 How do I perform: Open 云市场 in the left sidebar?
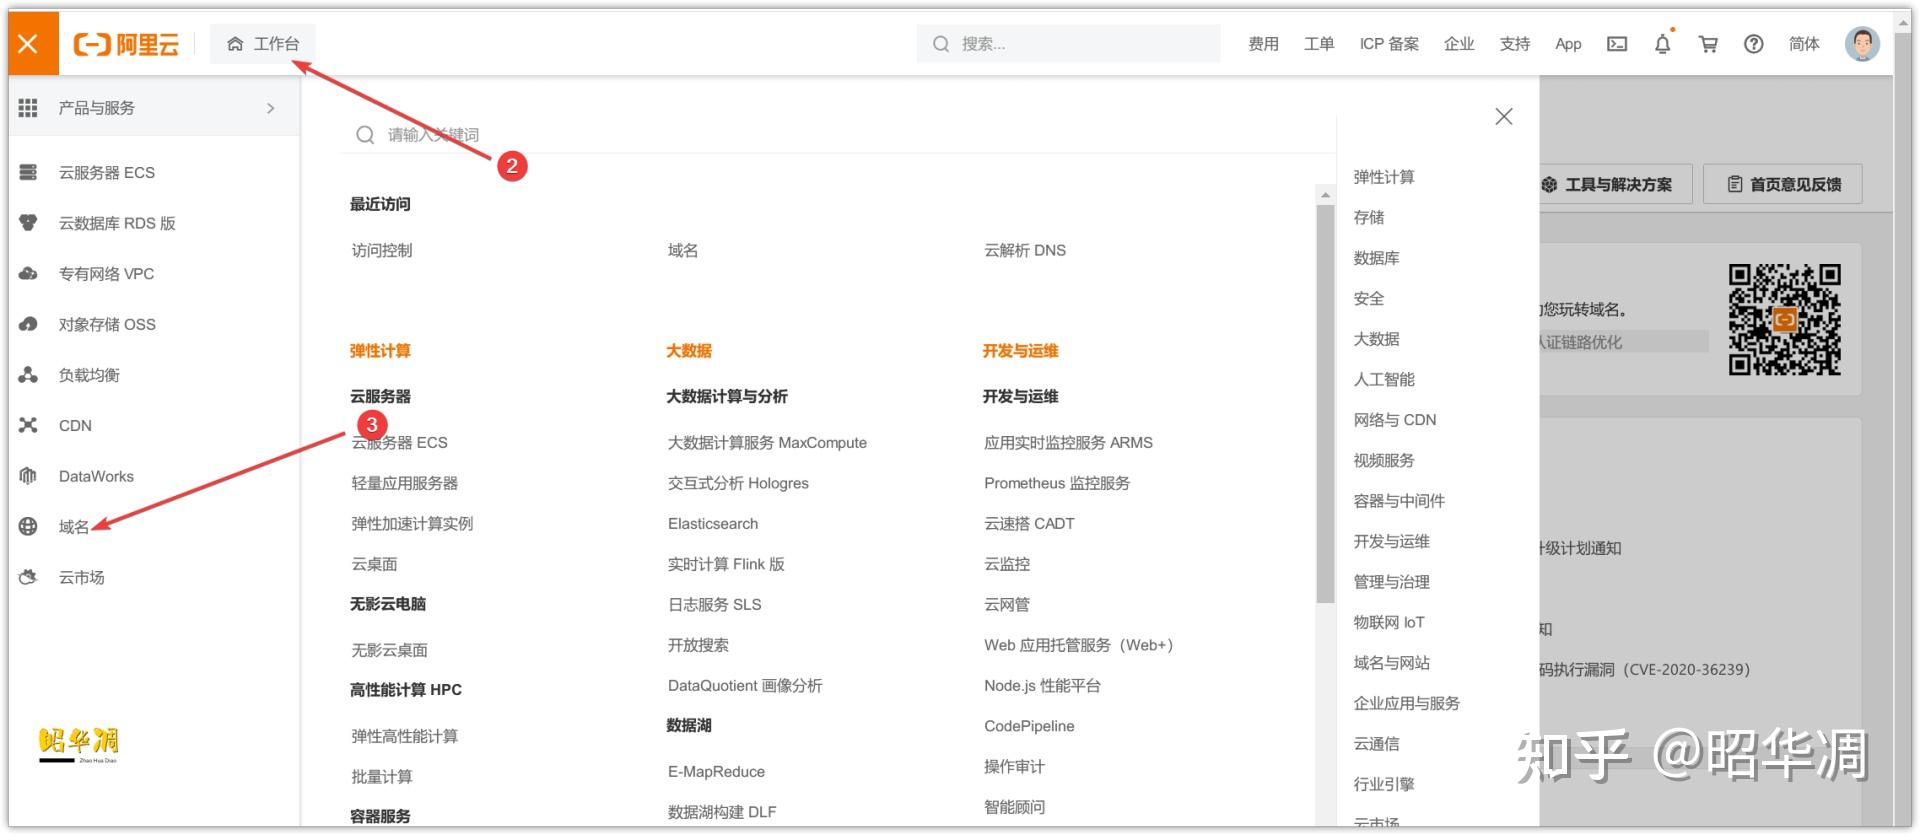coord(81,578)
